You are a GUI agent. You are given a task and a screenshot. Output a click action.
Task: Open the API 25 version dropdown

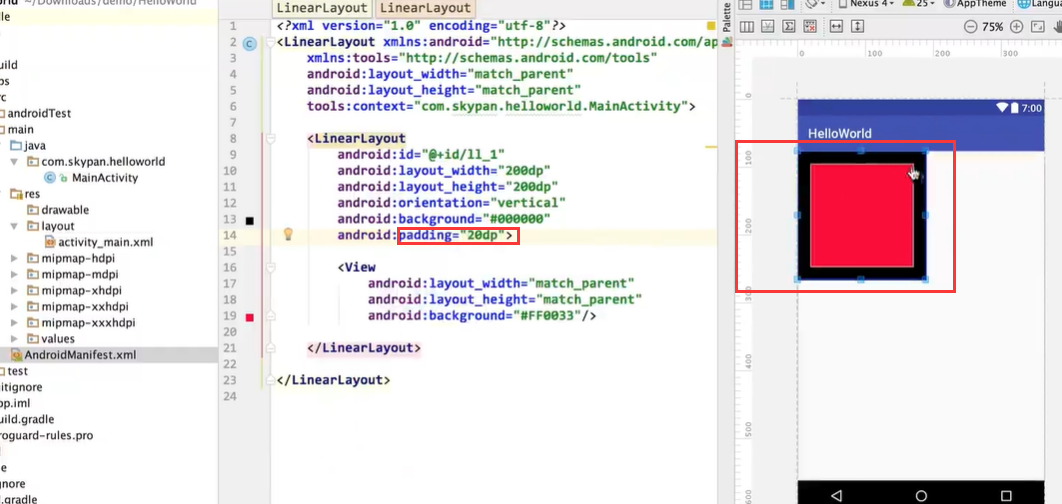[918, 4]
